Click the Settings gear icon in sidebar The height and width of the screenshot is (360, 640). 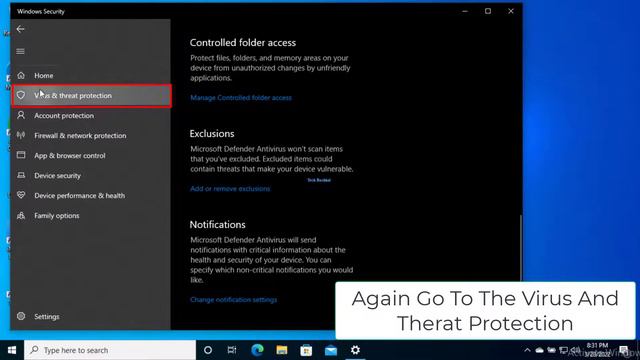coord(21,316)
